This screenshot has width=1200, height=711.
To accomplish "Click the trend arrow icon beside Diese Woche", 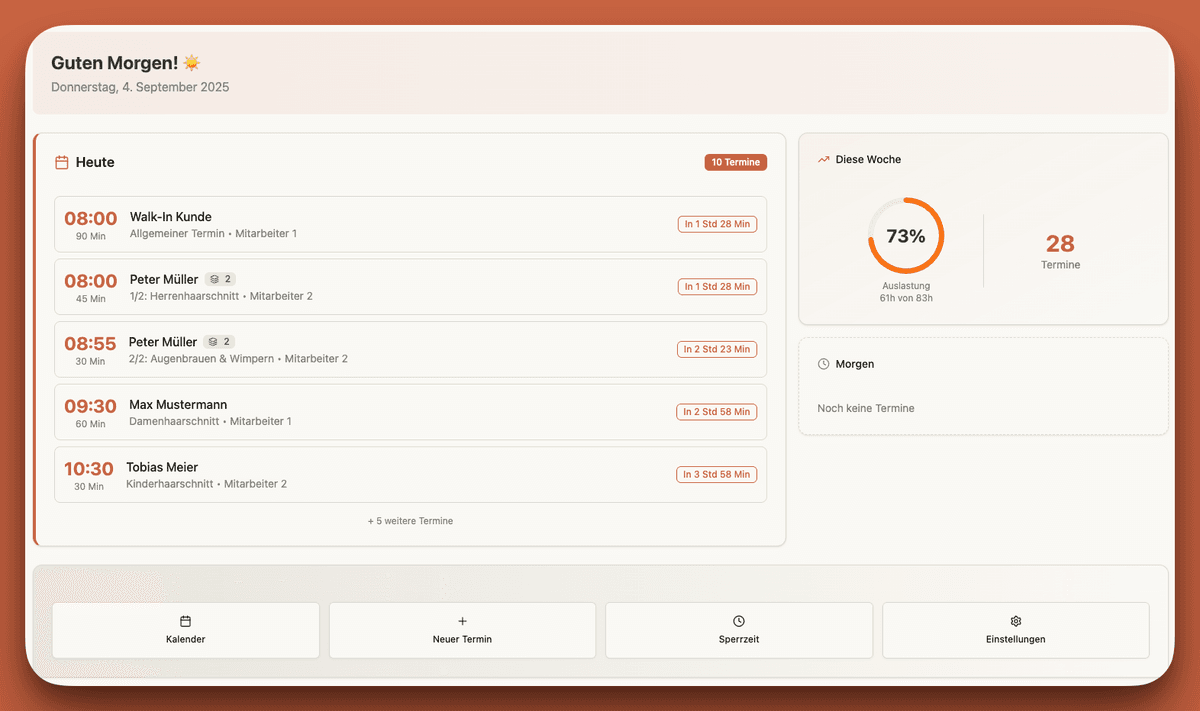I will coord(823,158).
